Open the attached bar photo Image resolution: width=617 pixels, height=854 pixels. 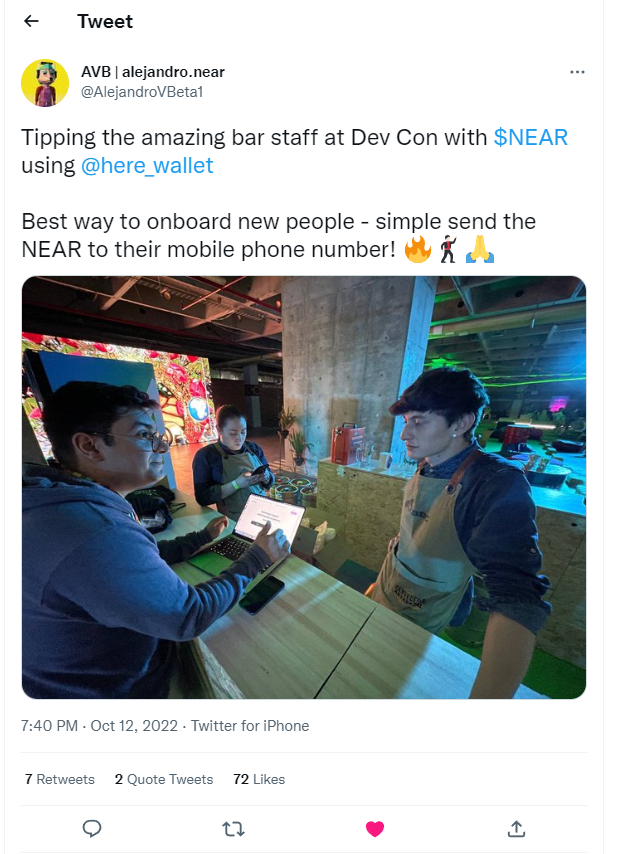pos(304,487)
